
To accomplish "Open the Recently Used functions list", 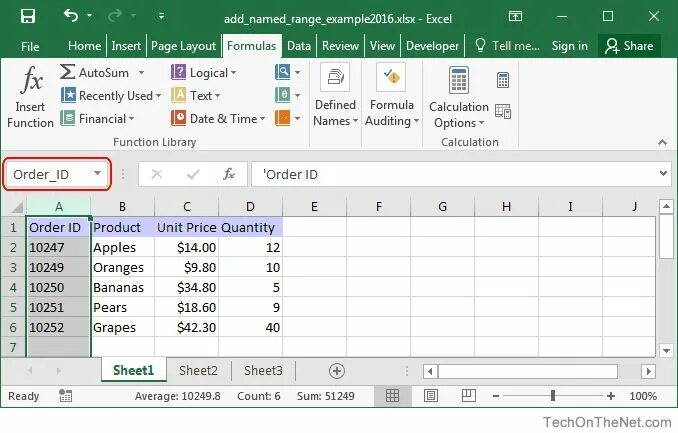I will pos(111,96).
